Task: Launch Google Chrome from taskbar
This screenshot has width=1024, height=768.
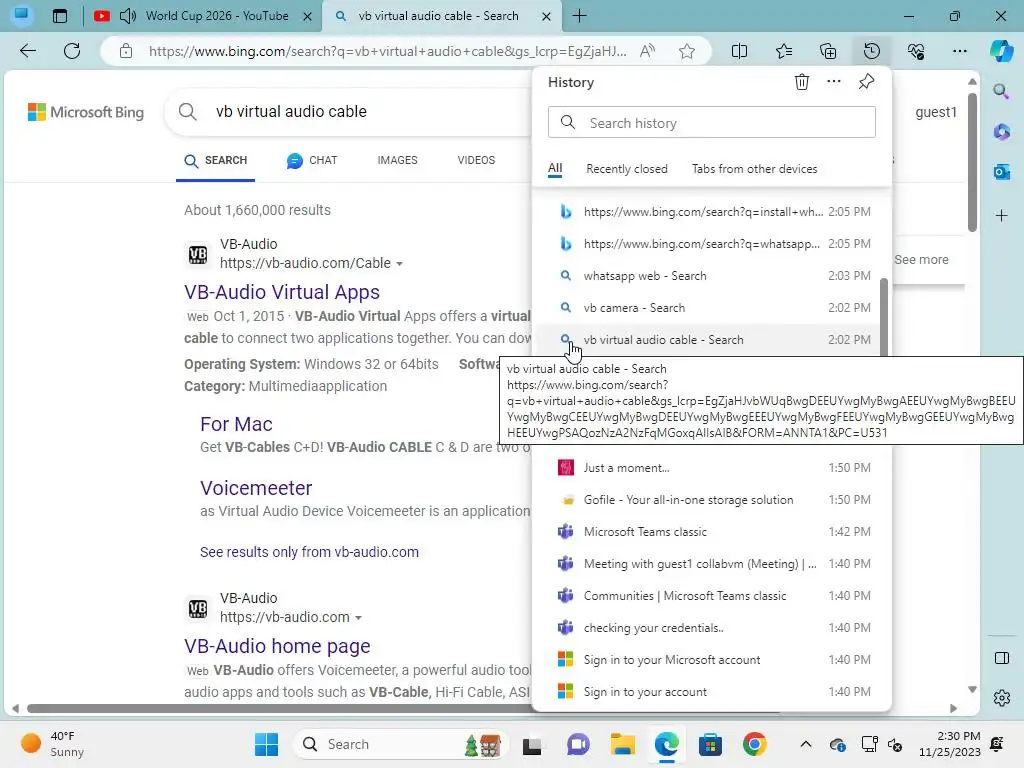Action: point(754,744)
